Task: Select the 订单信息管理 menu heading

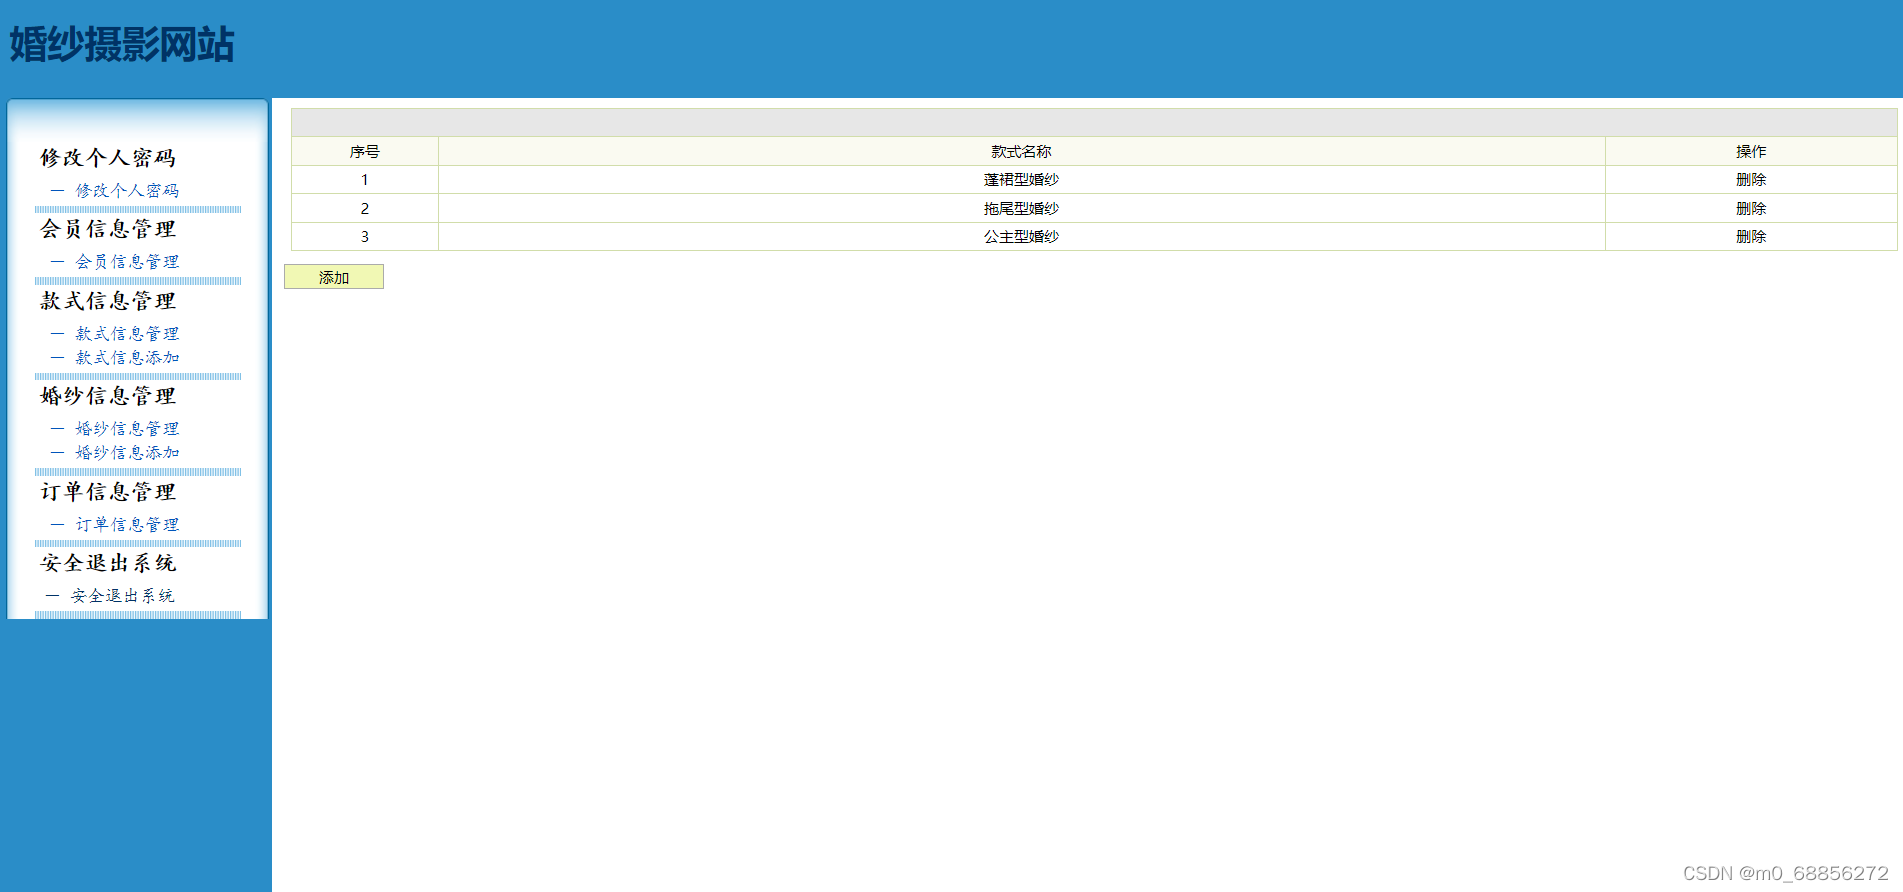Action: [x=108, y=491]
